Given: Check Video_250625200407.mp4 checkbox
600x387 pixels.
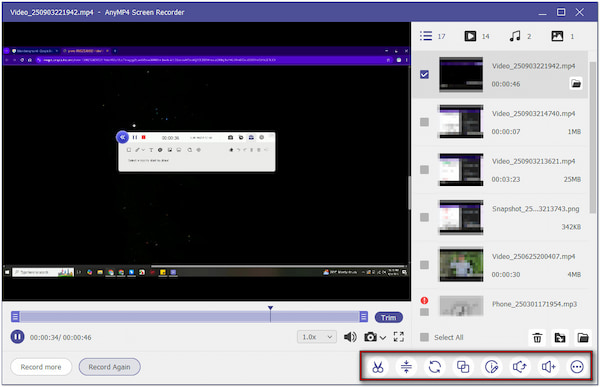Looking at the screenshot, I should pos(424,265).
